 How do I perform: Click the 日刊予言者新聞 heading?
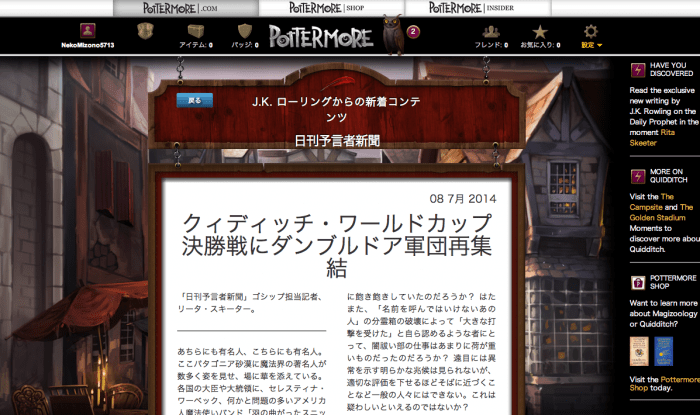pos(337,141)
